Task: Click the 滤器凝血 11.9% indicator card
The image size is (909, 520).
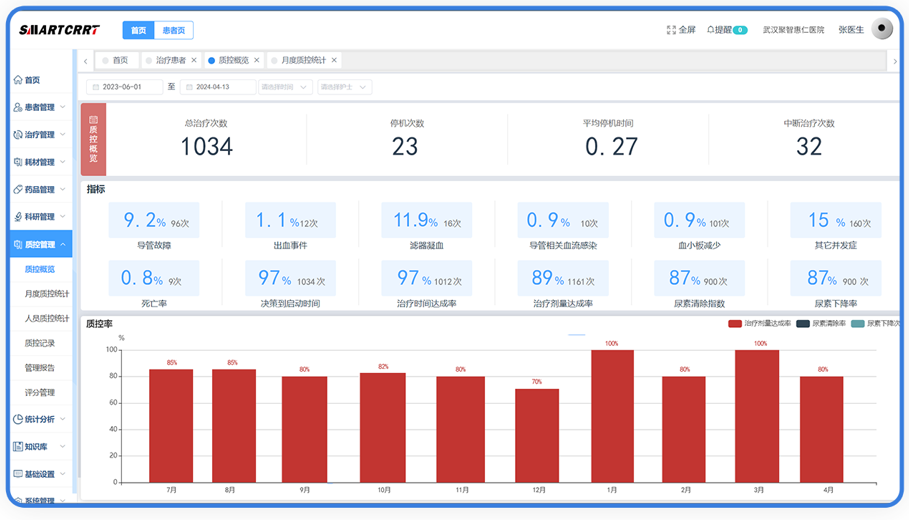Action: [x=427, y=220]
